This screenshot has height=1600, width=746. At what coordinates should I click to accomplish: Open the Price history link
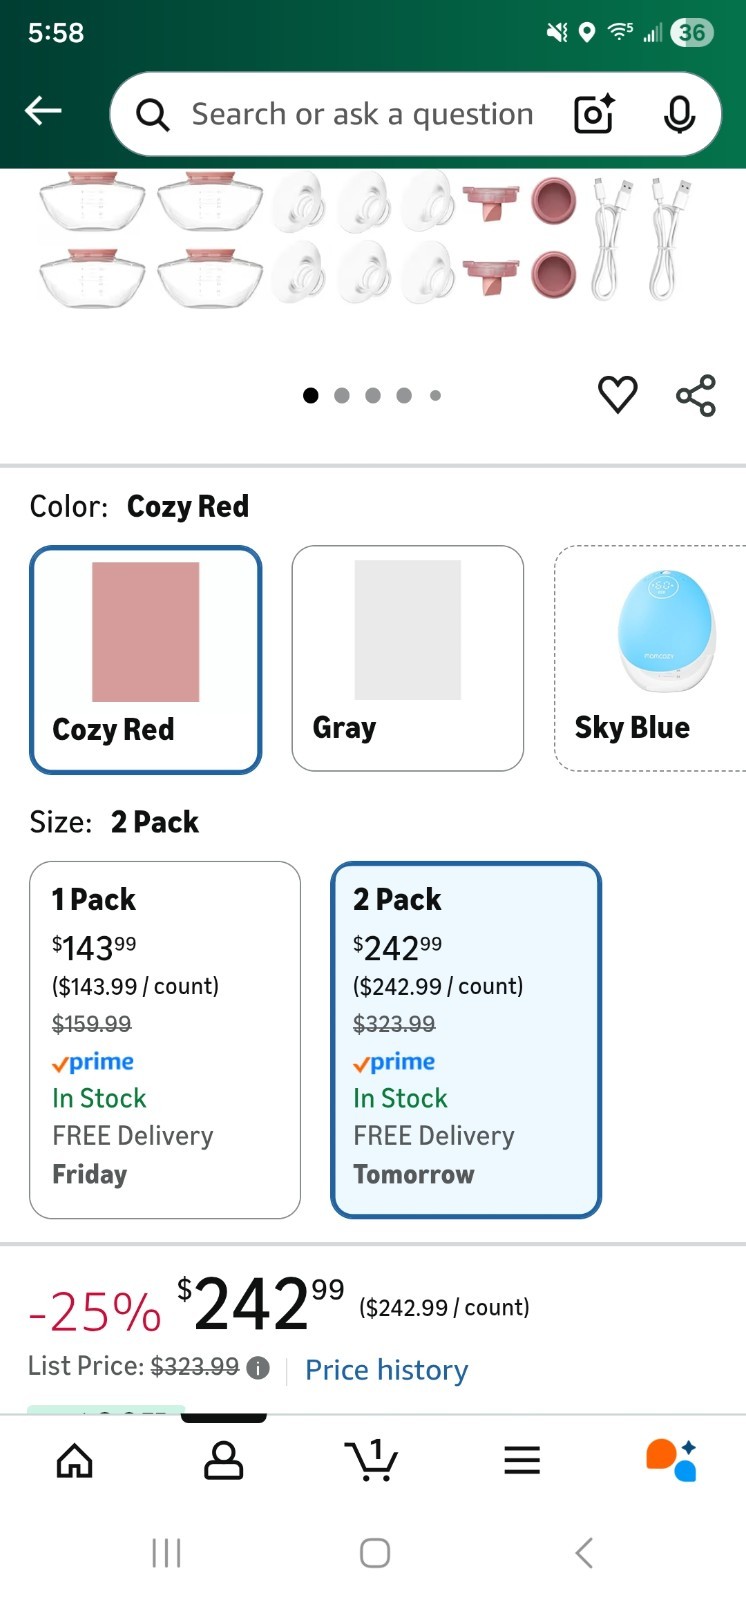tap(386, 1370)
